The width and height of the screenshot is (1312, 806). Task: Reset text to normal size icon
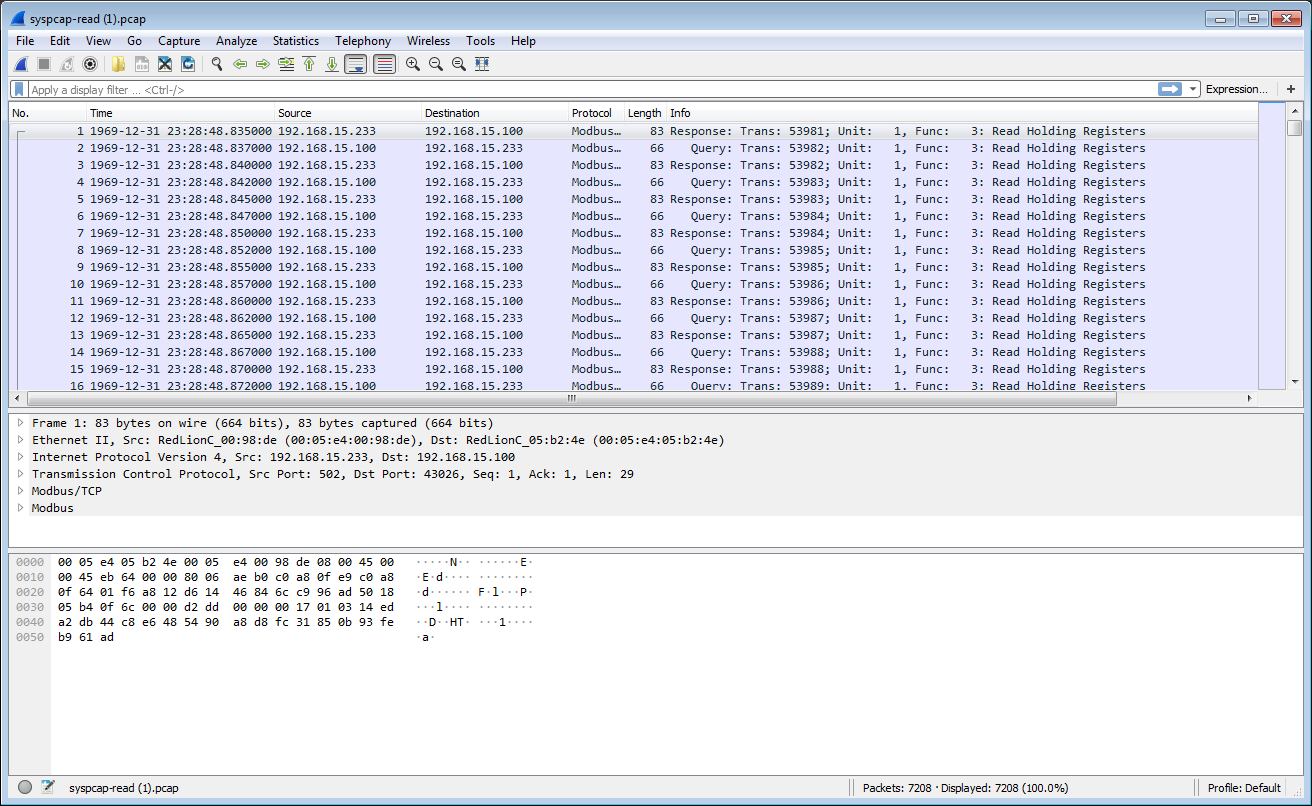click(459, 64)
